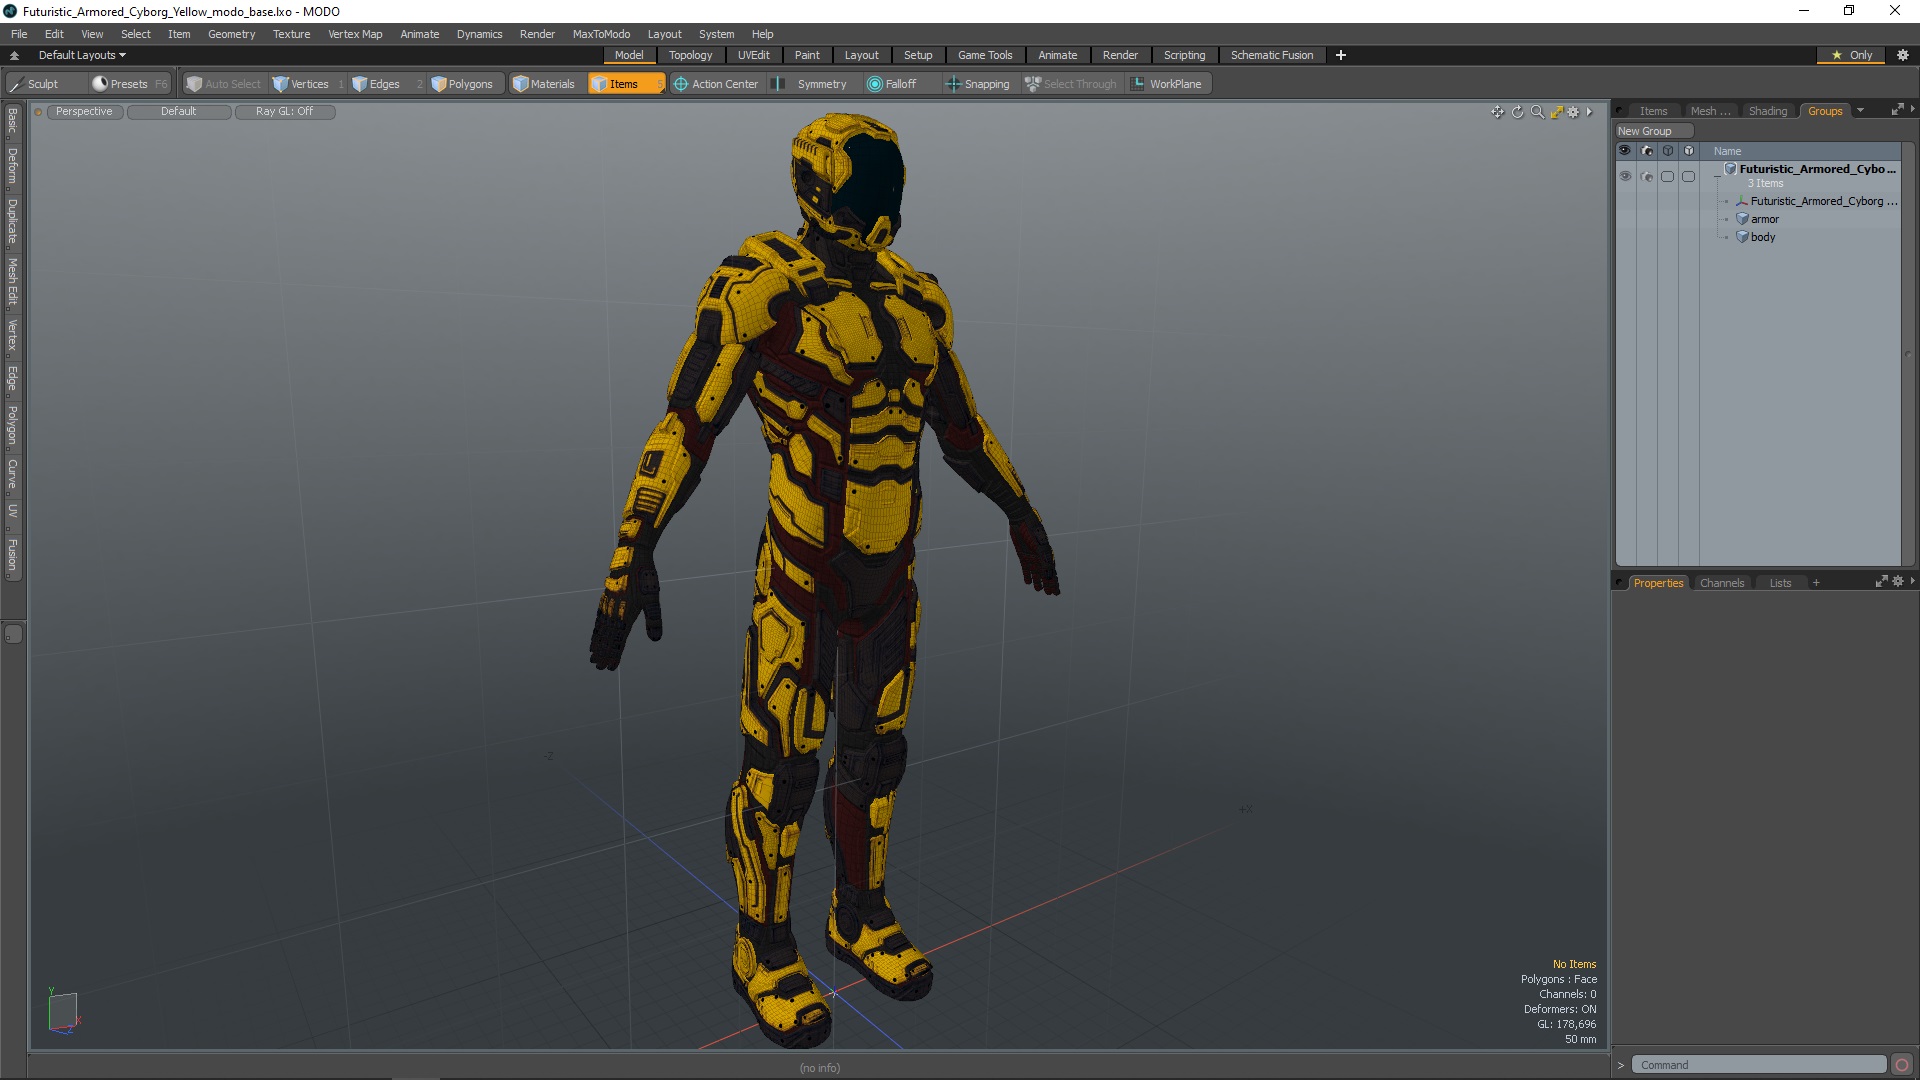Open the WorkPlane menu

(1168, 84)
